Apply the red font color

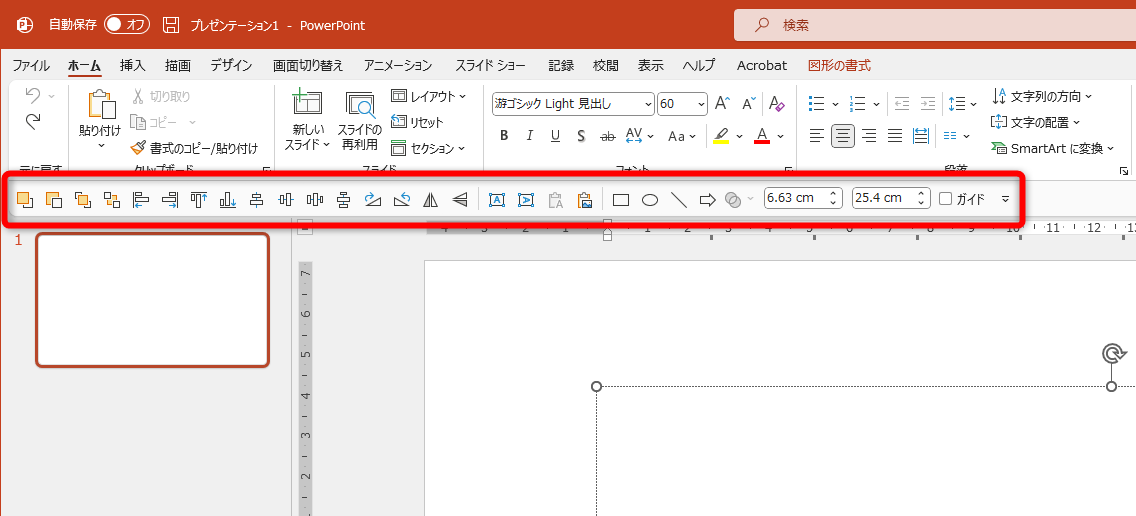[x=761, y=136]
